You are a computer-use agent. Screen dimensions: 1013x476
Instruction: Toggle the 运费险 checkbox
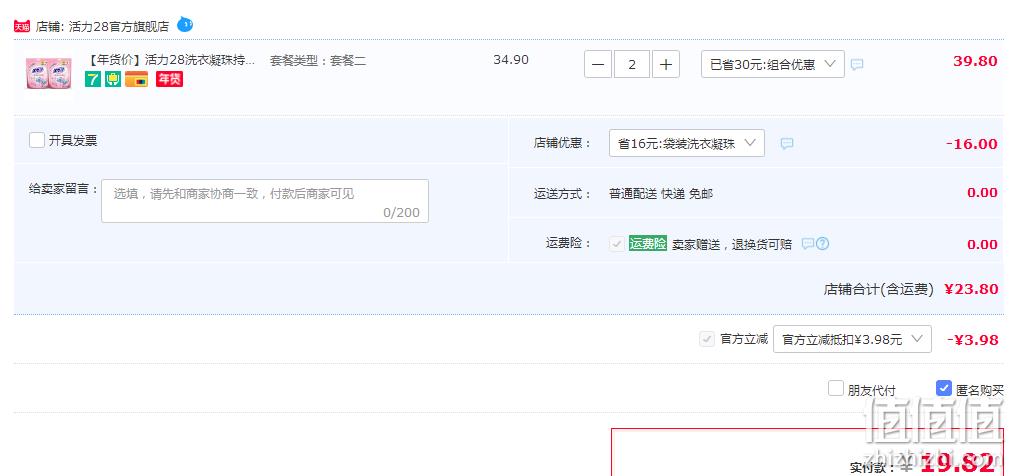click(x=617, y=244)
